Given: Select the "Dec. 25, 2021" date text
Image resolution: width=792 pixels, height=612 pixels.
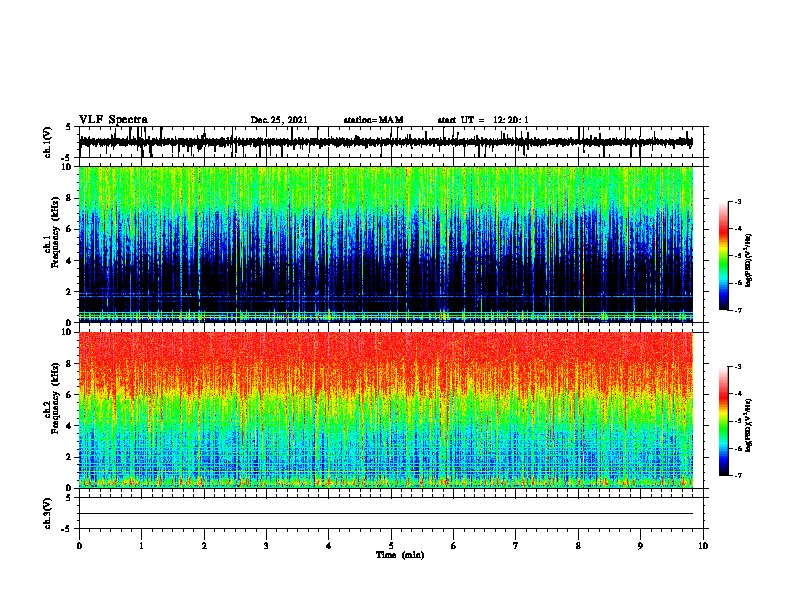Looking at the screenshot, I should [279, 120].
